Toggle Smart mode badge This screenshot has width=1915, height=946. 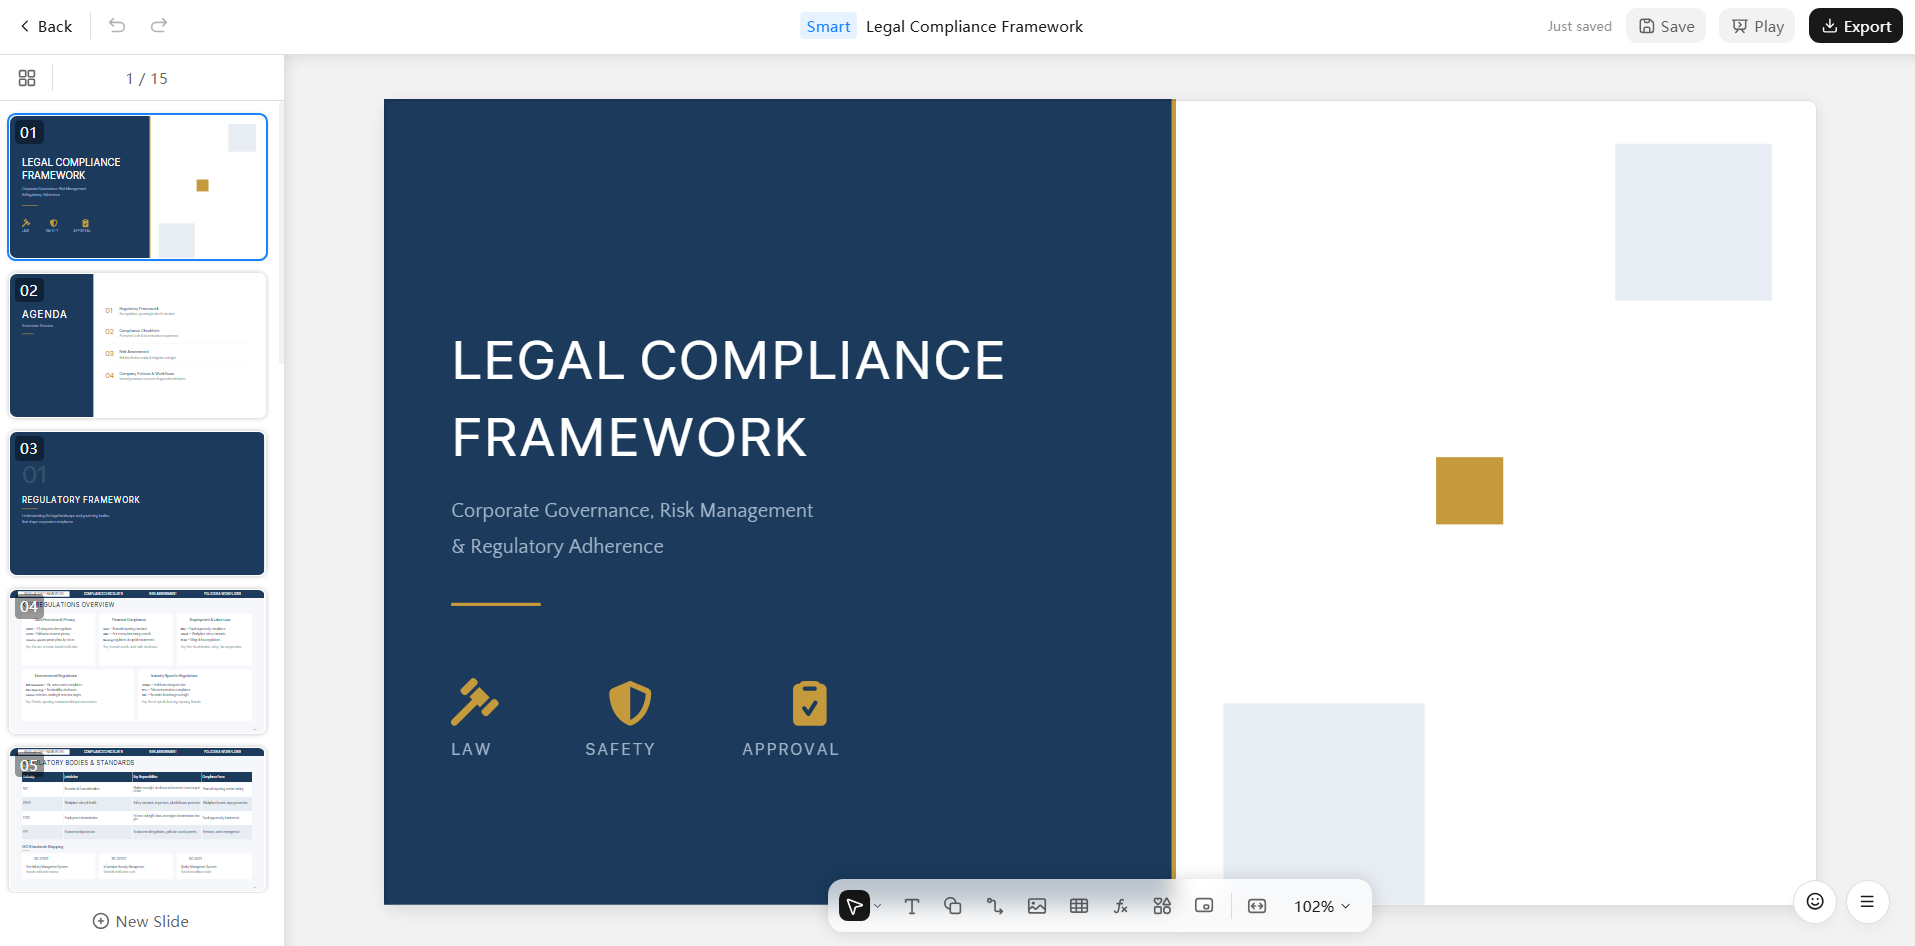click(x=828, y=26)
